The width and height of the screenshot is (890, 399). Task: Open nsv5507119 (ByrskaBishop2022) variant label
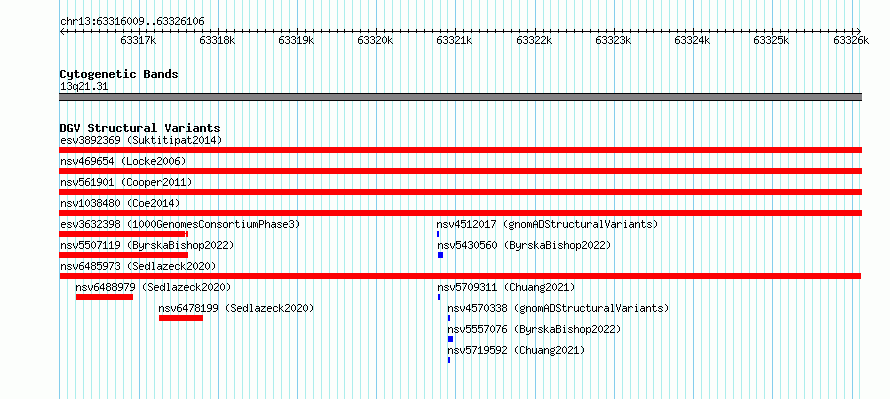(x=147, y=245)
